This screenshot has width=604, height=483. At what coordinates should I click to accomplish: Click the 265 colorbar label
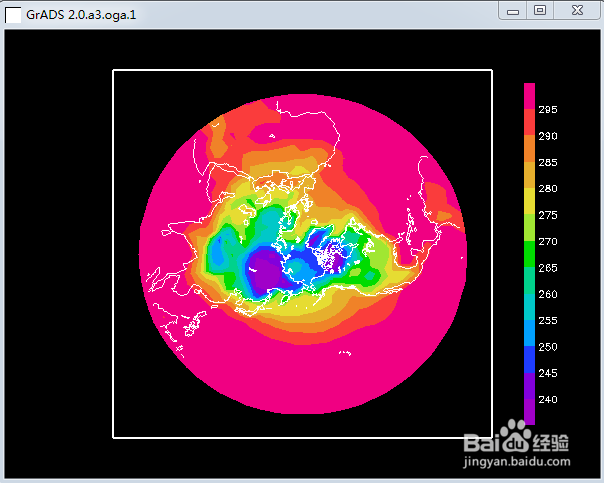pyautogui.click(x=548, y=268)
